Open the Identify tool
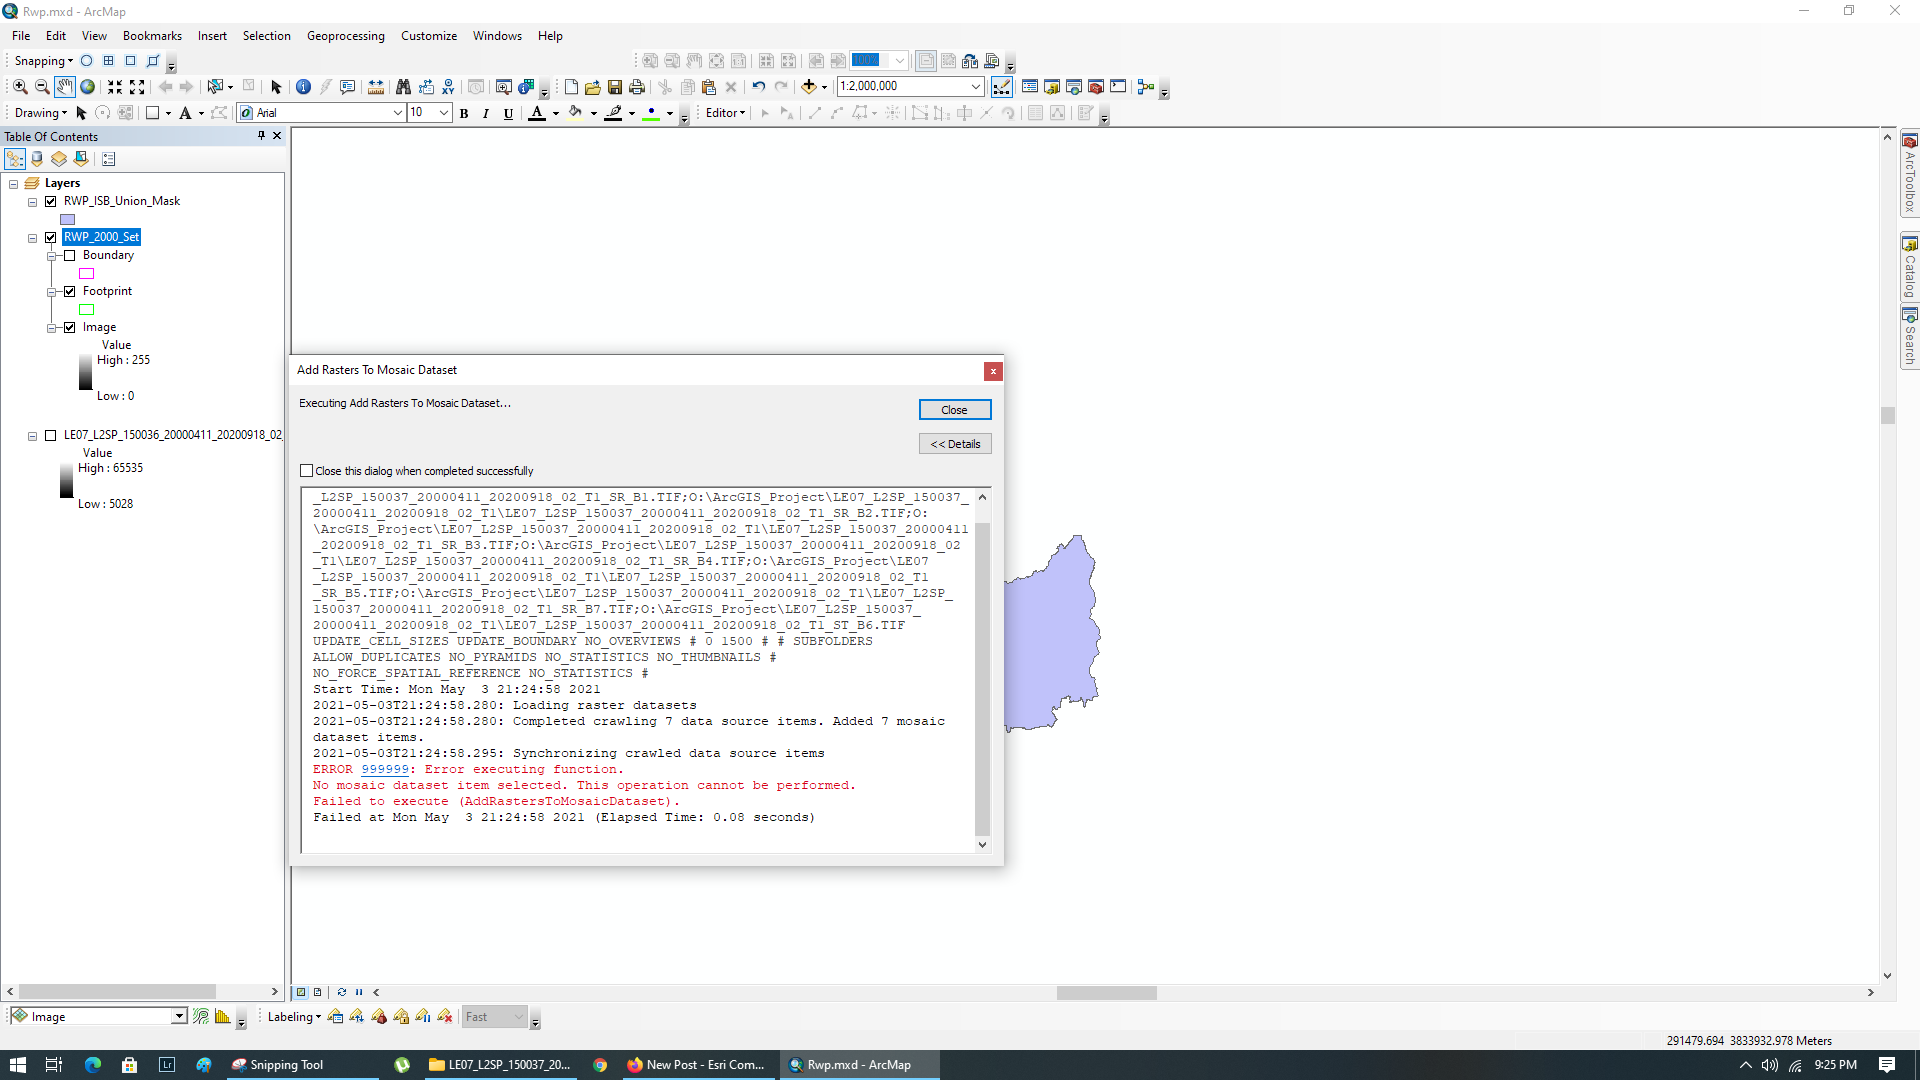The height and width of the screenshot is (1080, 1920). coord(303,87)
